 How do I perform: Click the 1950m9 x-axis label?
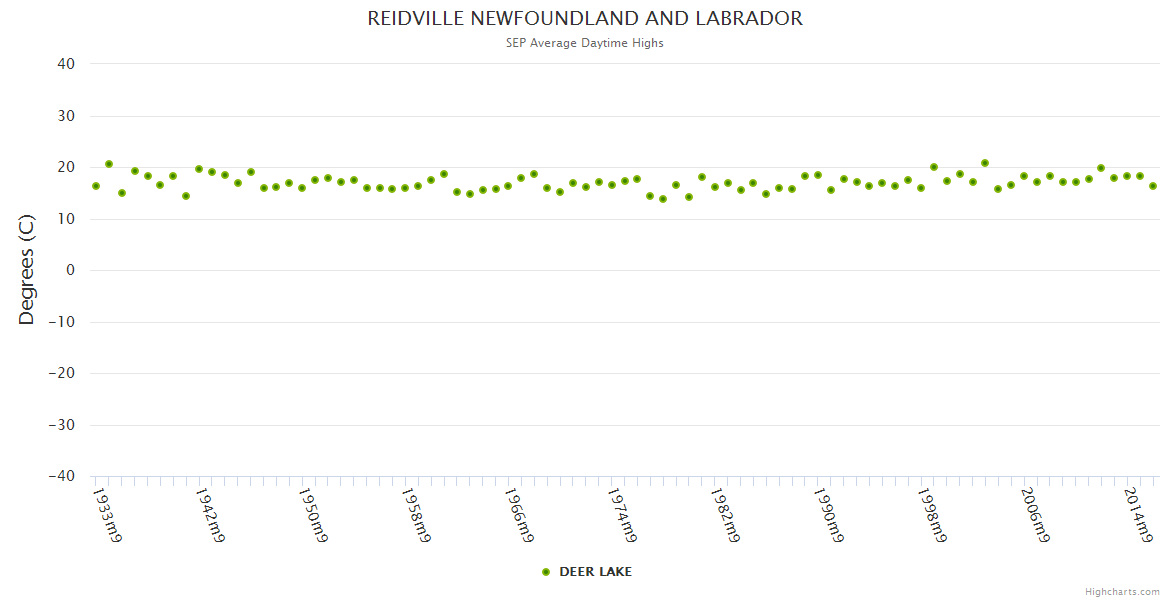[x=313, y=514]
